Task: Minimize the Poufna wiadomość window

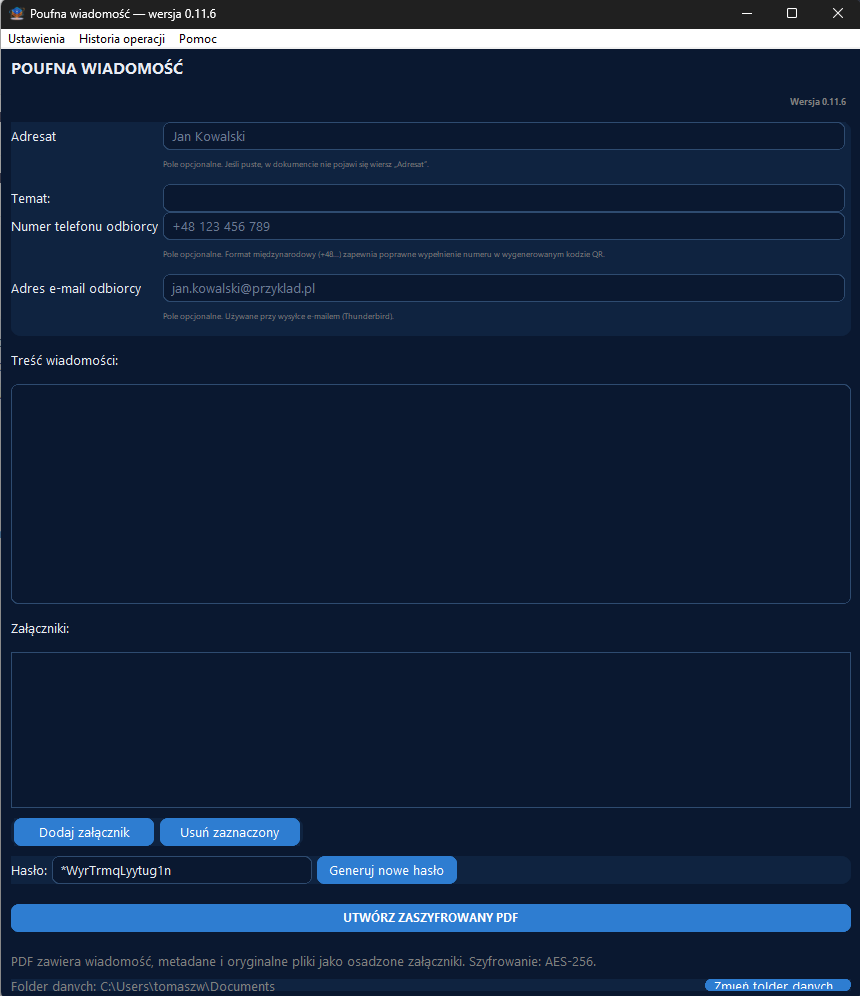Action: (747, 13)
